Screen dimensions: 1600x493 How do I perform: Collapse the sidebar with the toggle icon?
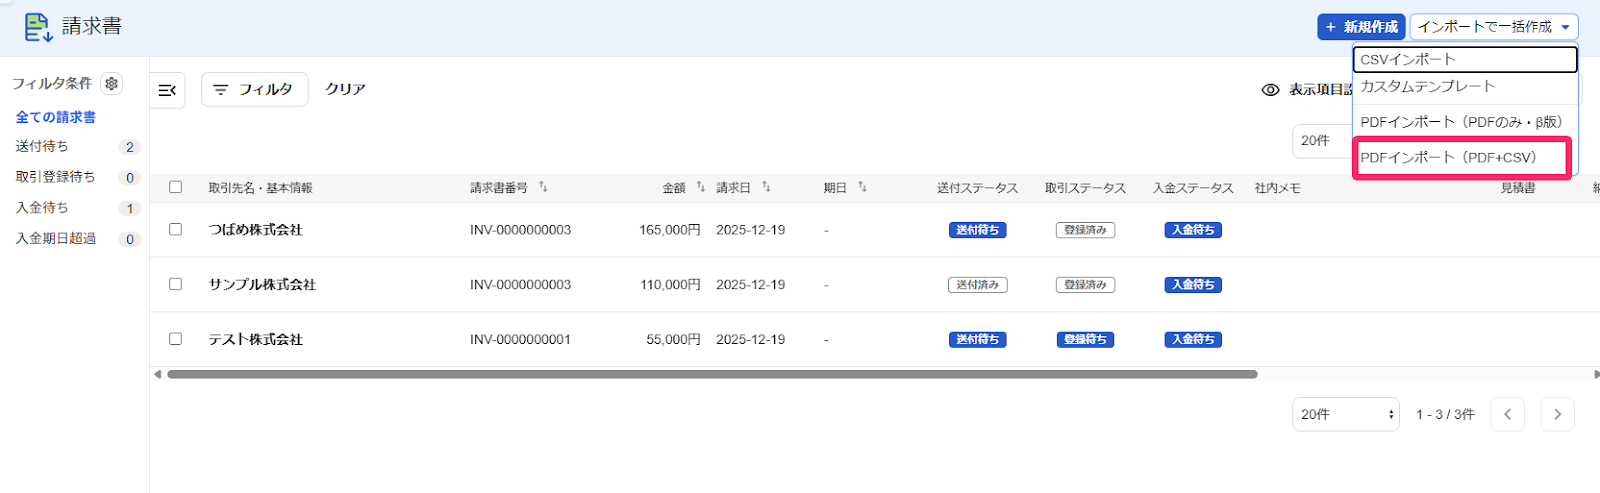point(167,90)
